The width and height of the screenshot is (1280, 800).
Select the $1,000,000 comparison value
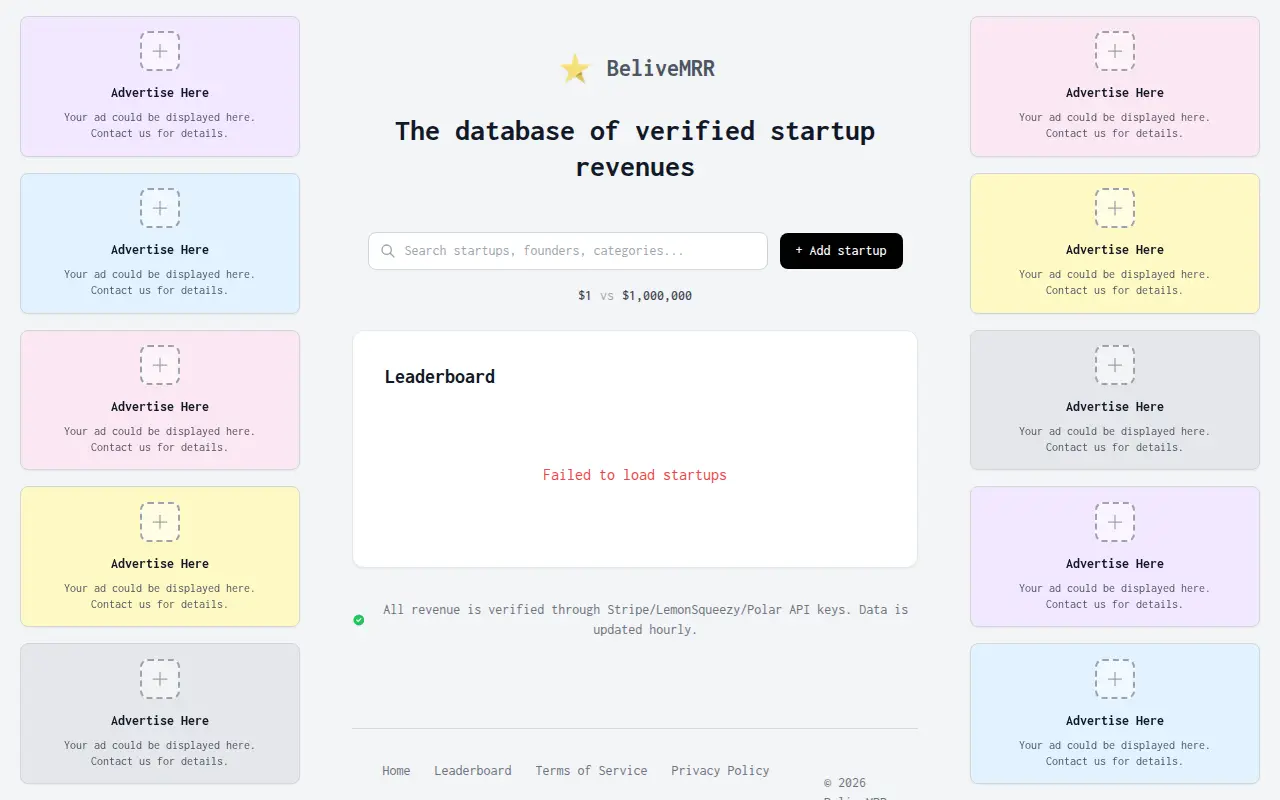(x=657, y=296)
